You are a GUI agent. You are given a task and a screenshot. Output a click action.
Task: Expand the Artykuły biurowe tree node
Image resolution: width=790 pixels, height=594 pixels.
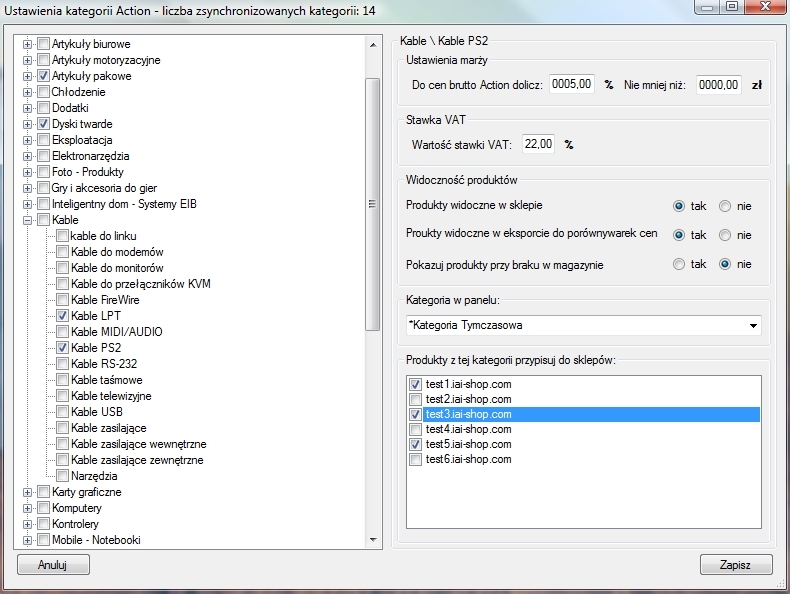click(28, 44)
